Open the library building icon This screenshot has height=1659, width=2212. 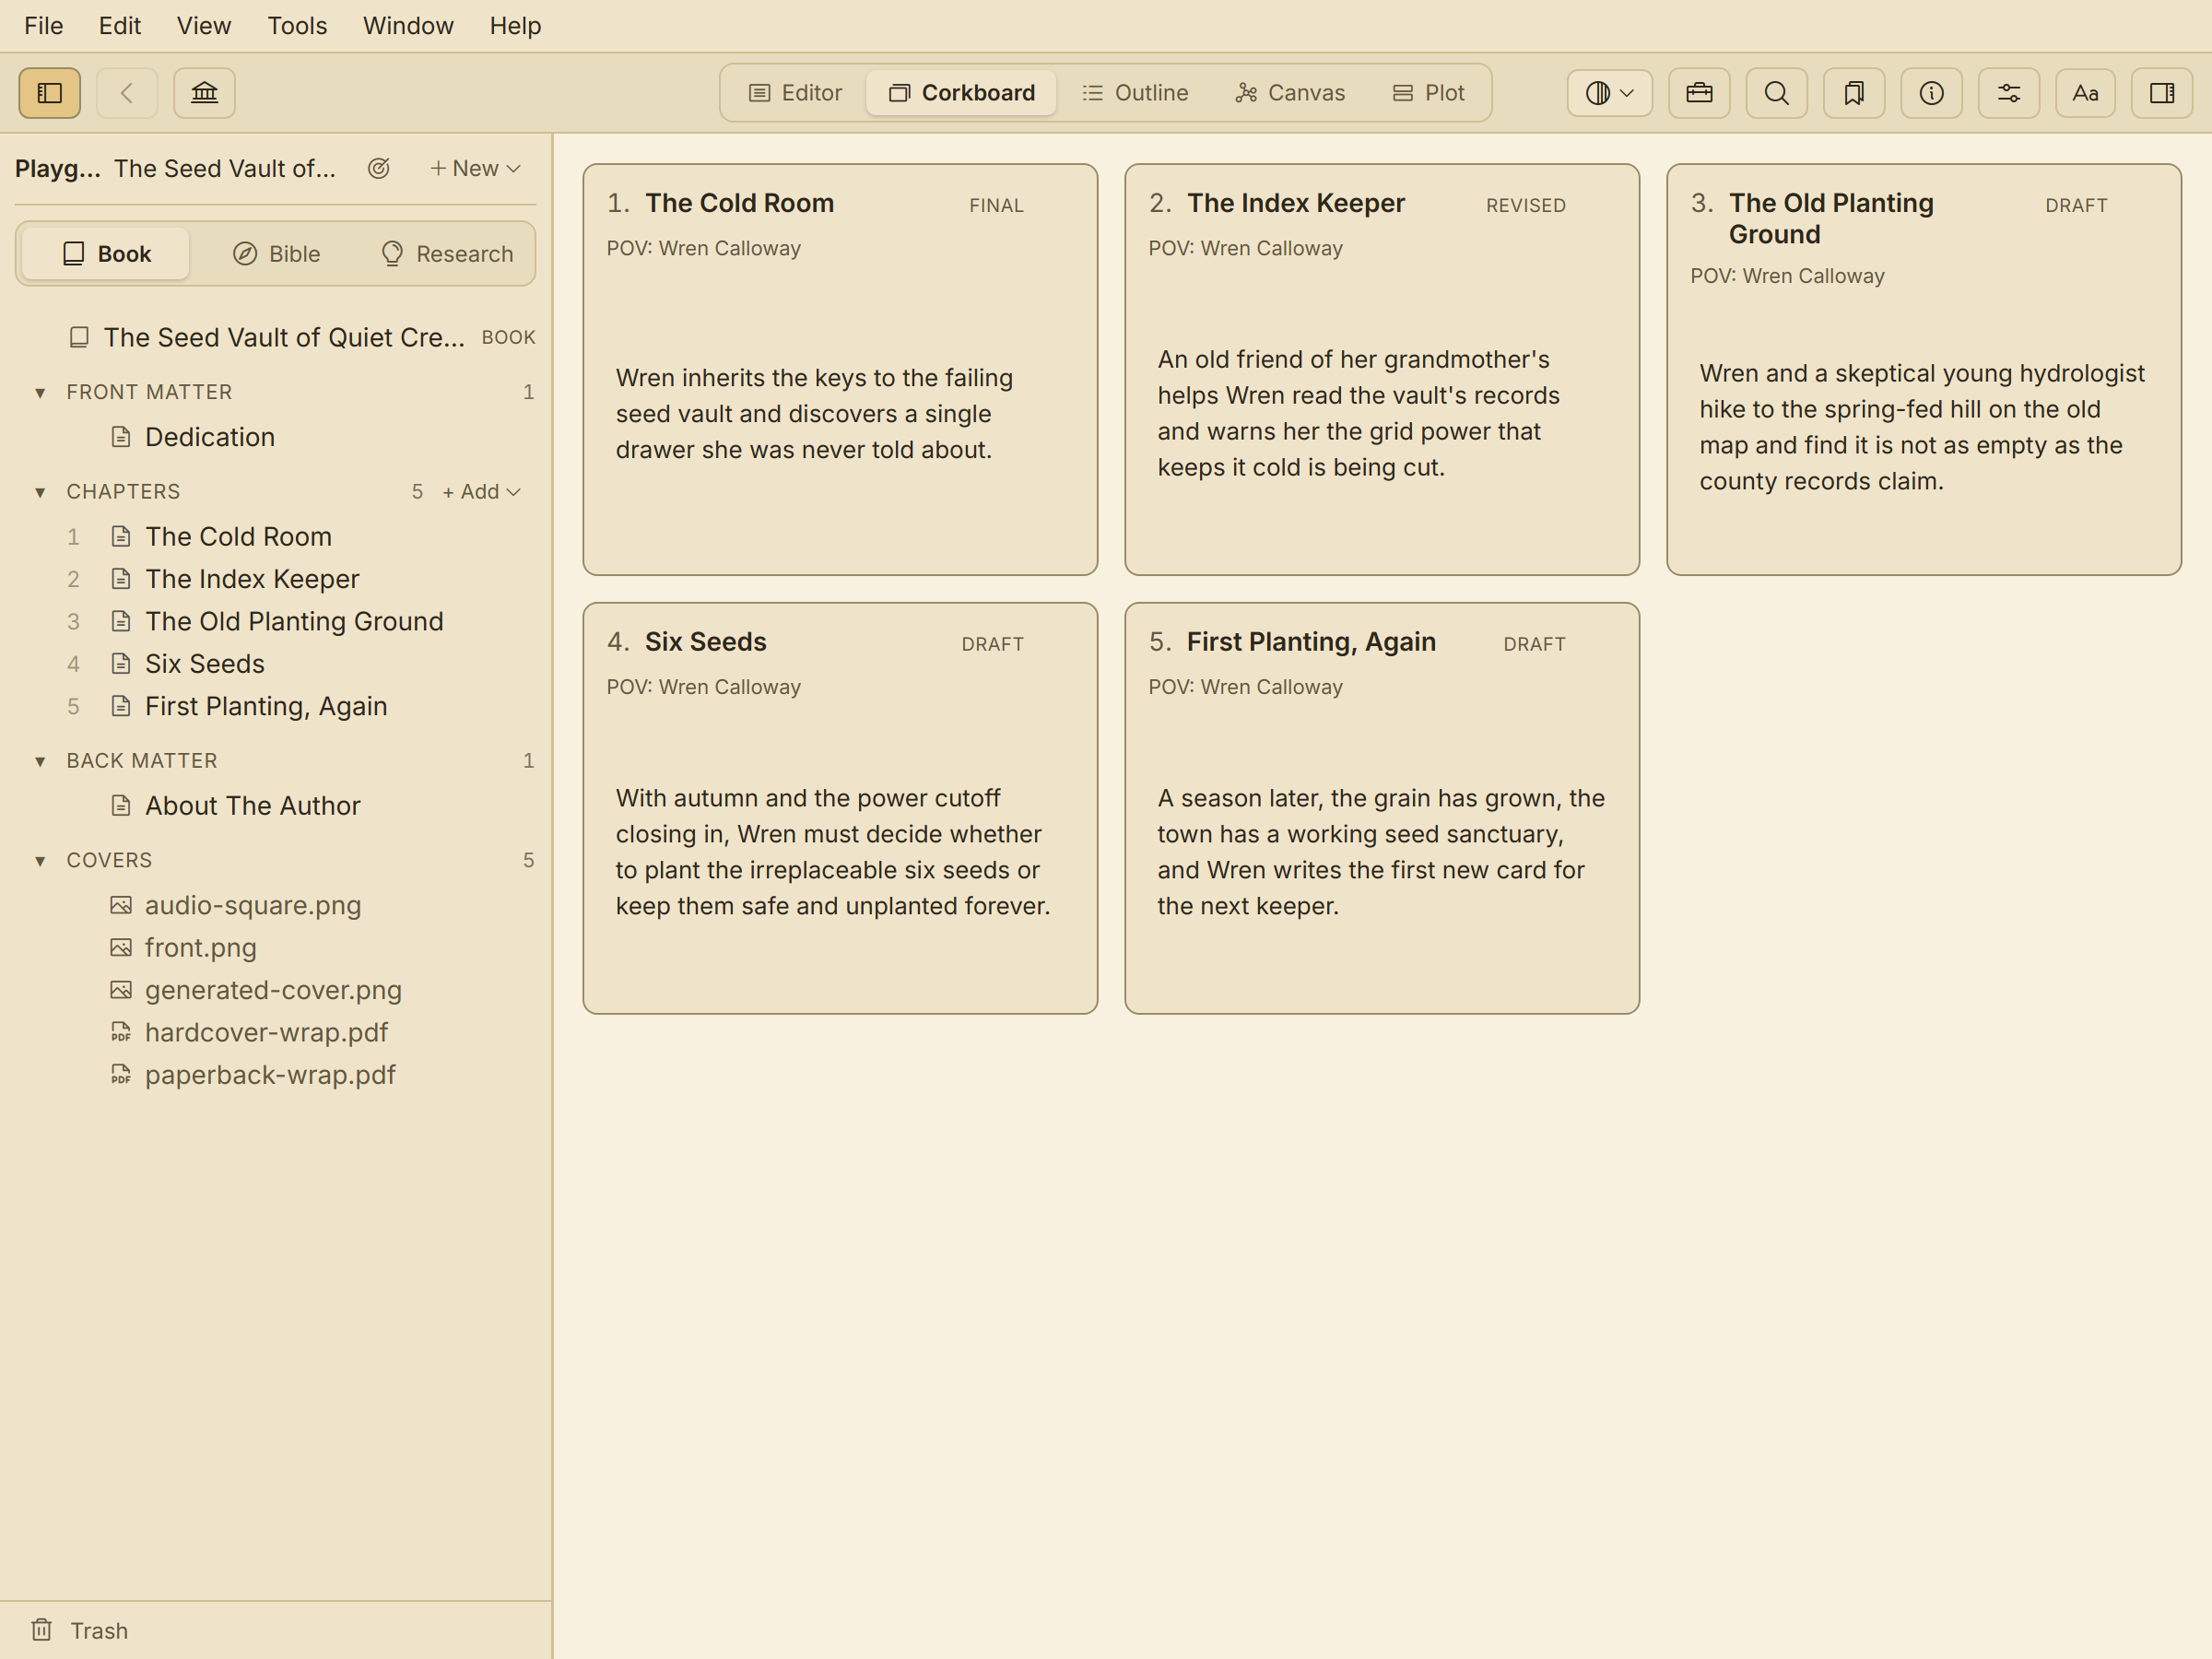pyautogui.click(x=204, y=93)
